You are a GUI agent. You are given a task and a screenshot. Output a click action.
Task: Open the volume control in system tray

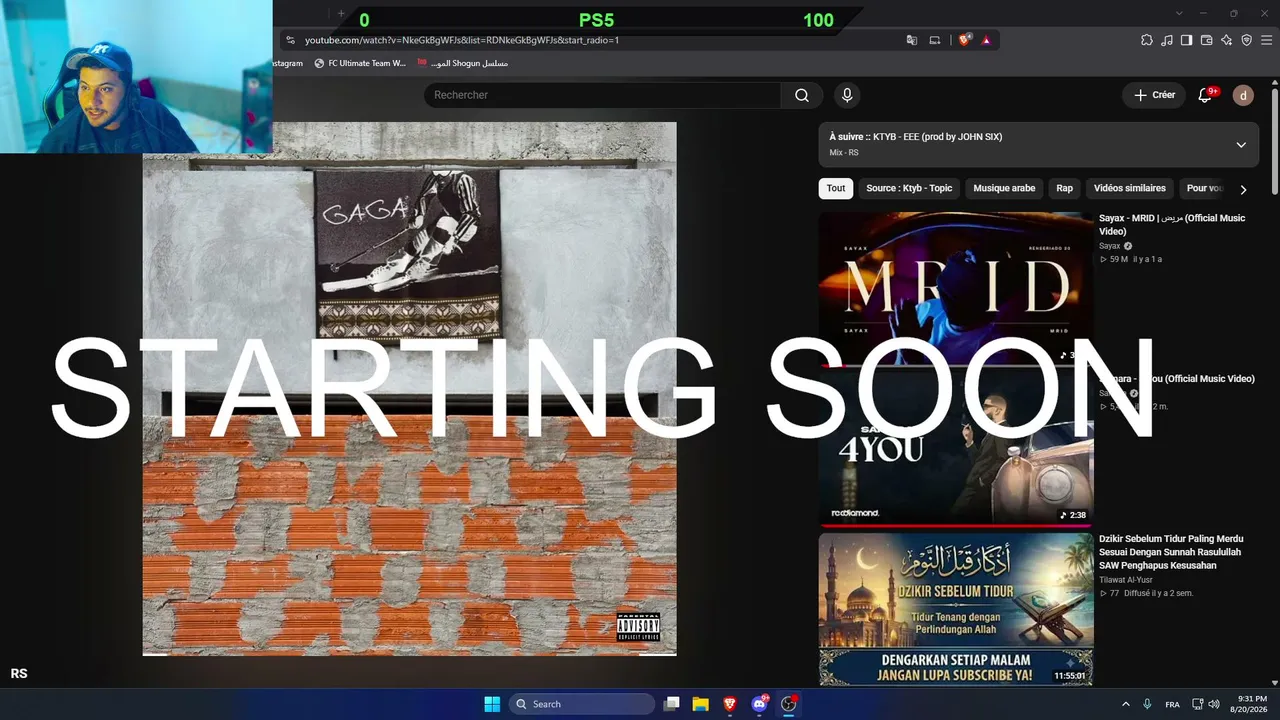(1214, 704)
